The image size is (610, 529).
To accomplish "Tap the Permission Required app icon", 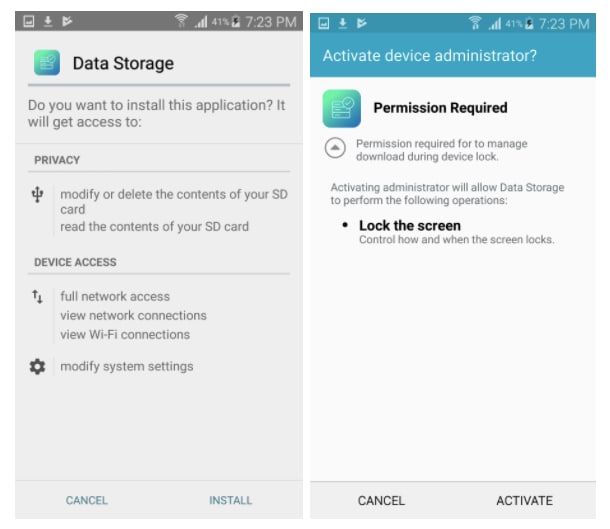I will point(341,108).
